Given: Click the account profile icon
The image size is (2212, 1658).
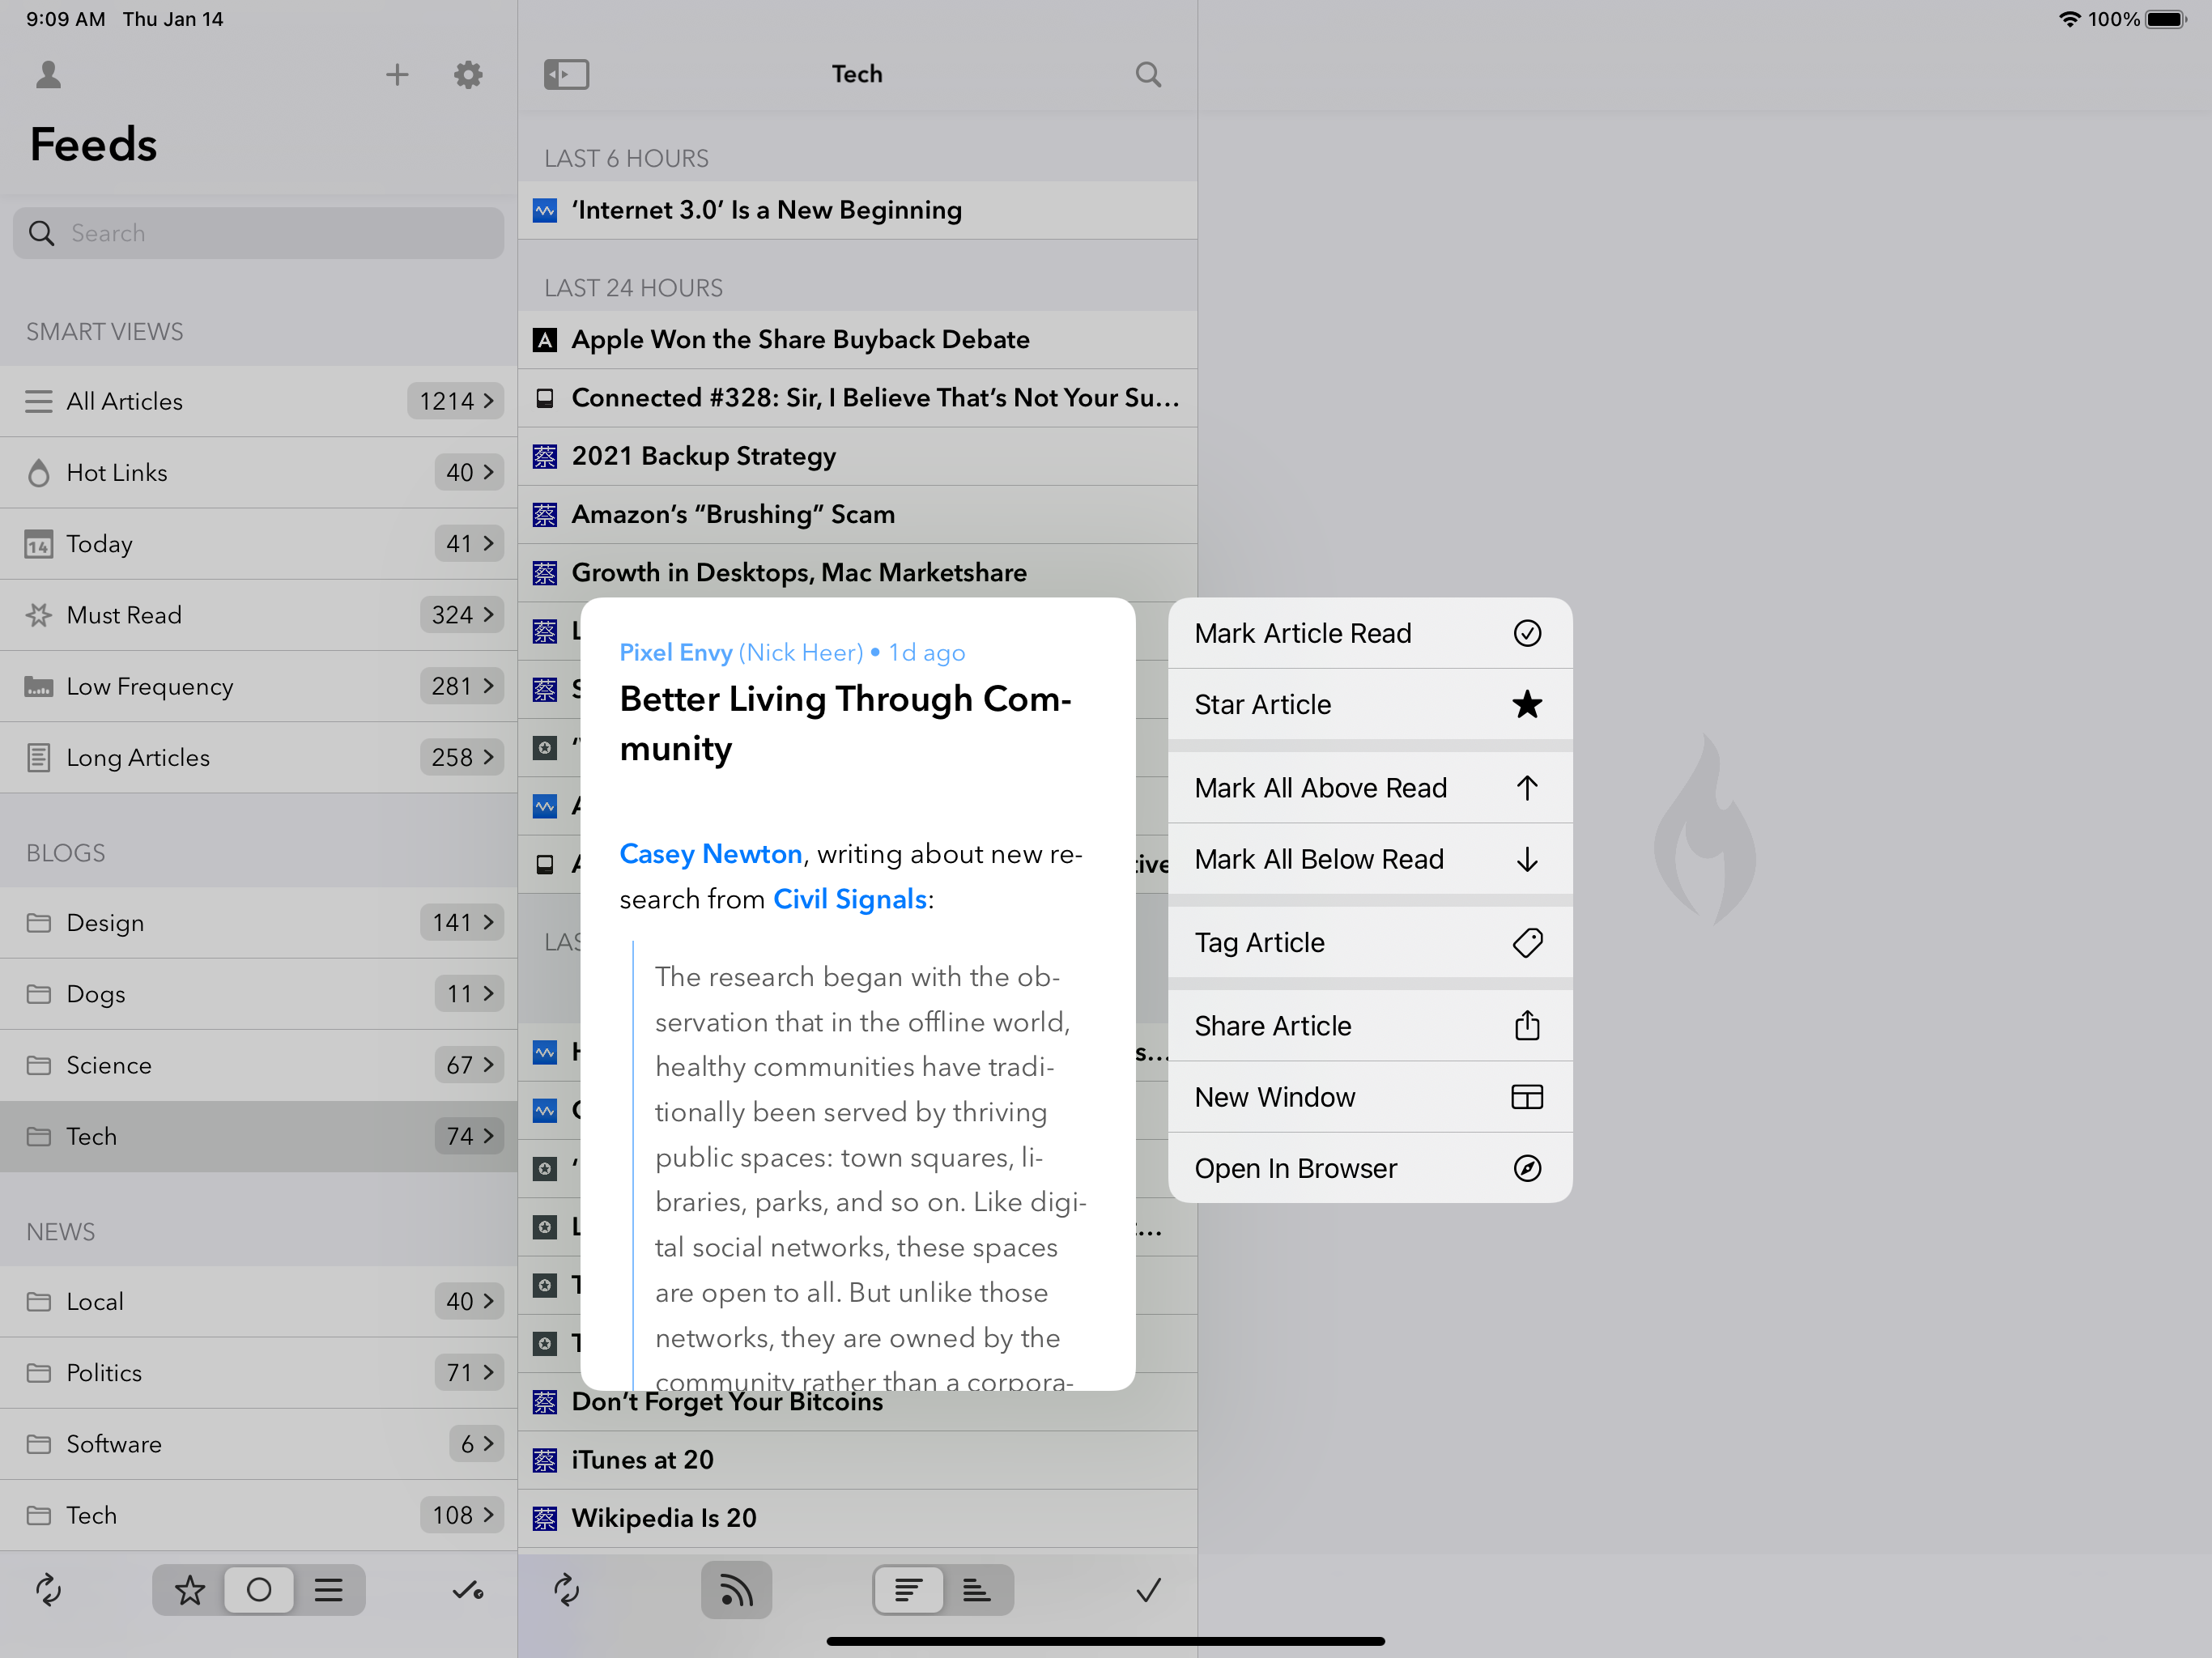Looking at the screenshot, I should tap(48, 75).
